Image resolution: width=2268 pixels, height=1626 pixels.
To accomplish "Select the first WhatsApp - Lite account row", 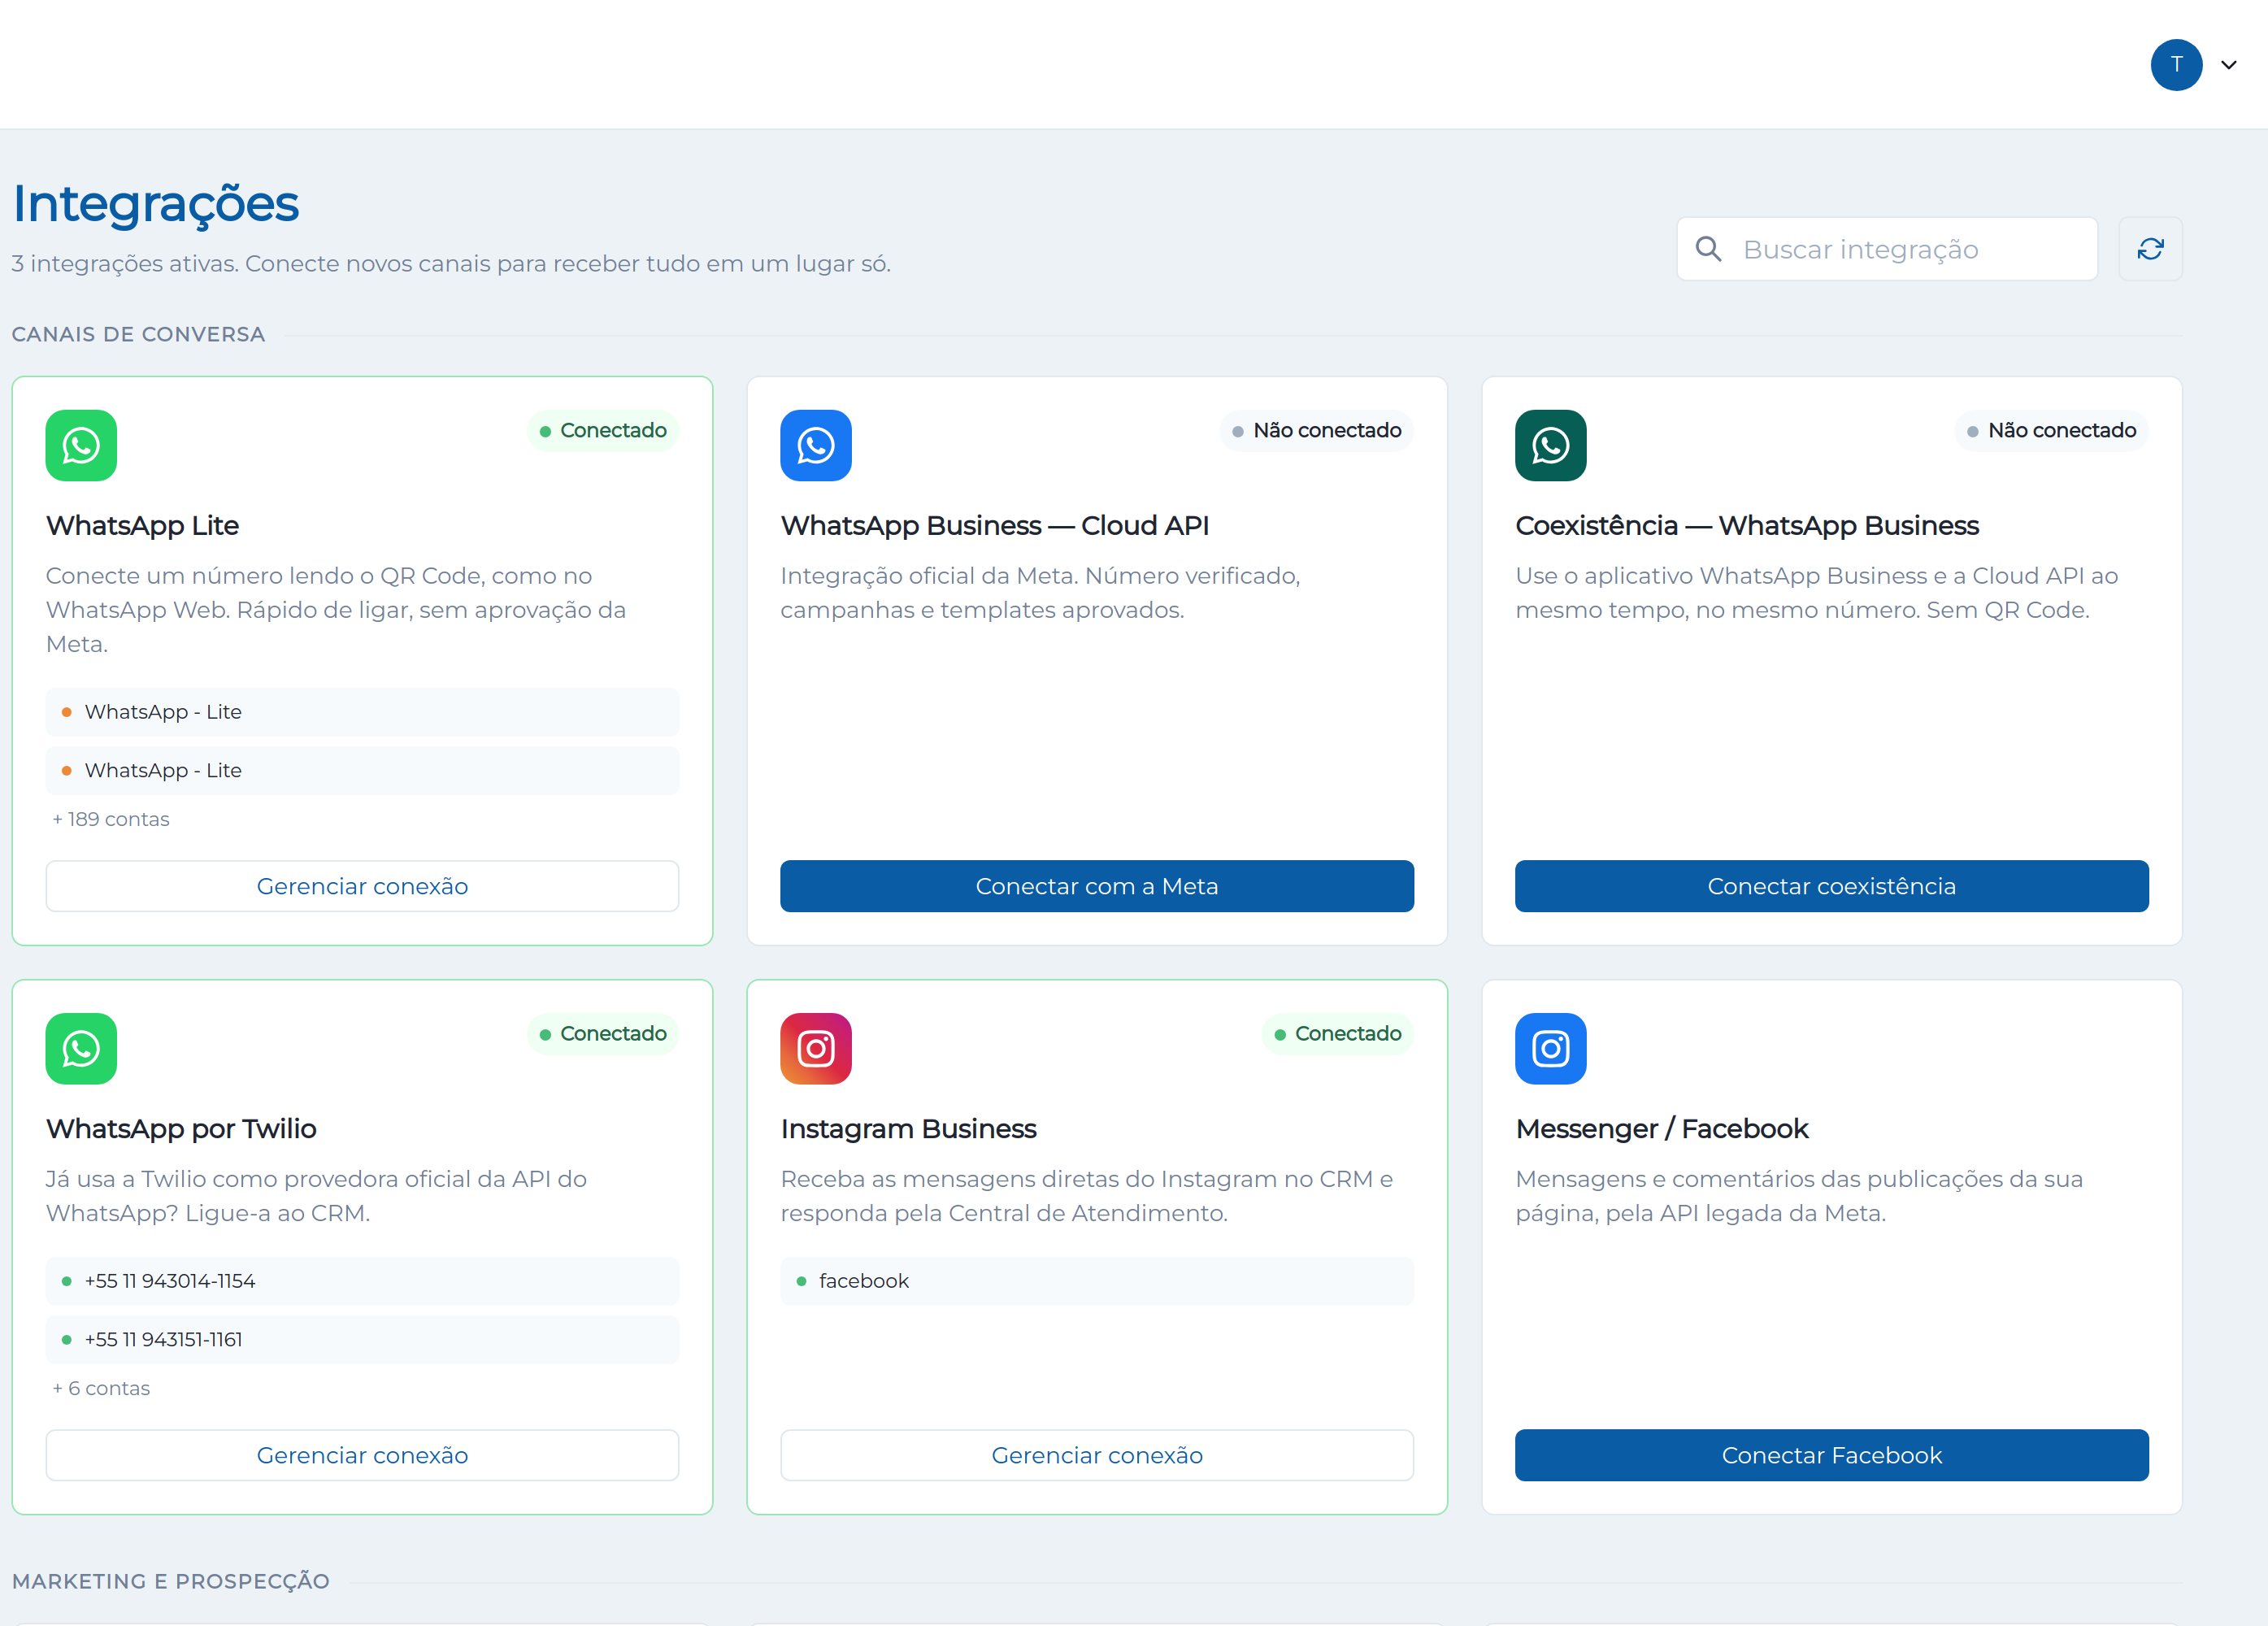I will 362,712.
